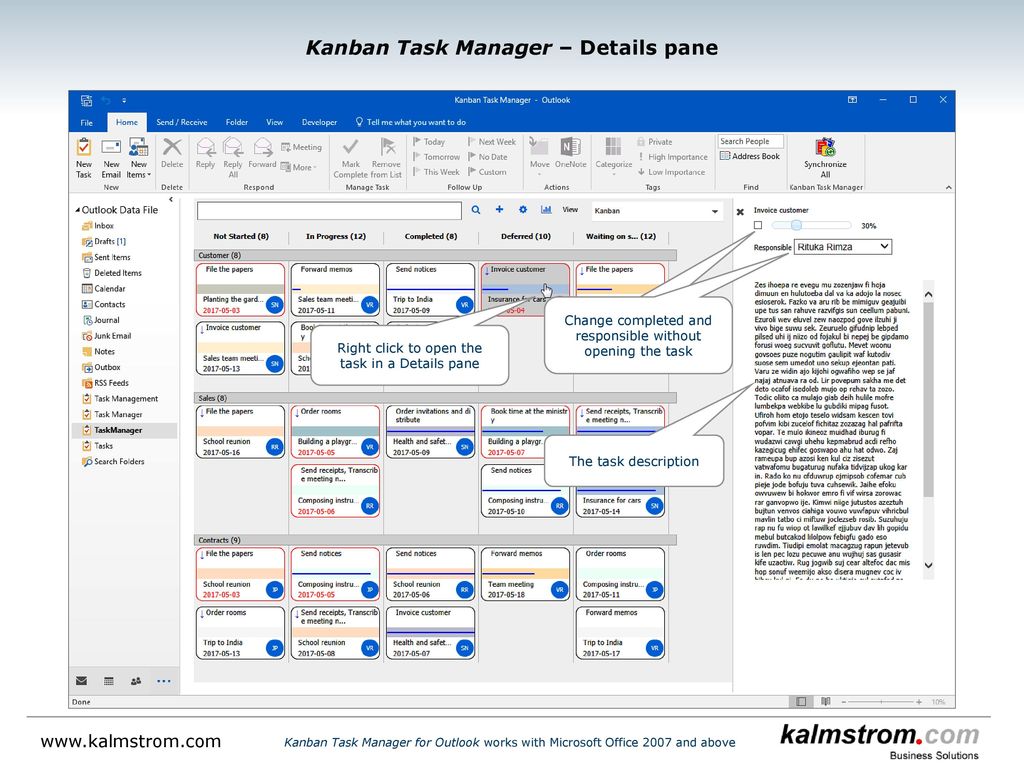Viewport: 1024px width, 768px height.
Task: Click the Mail navigation icon
Action: pos(82,681)
